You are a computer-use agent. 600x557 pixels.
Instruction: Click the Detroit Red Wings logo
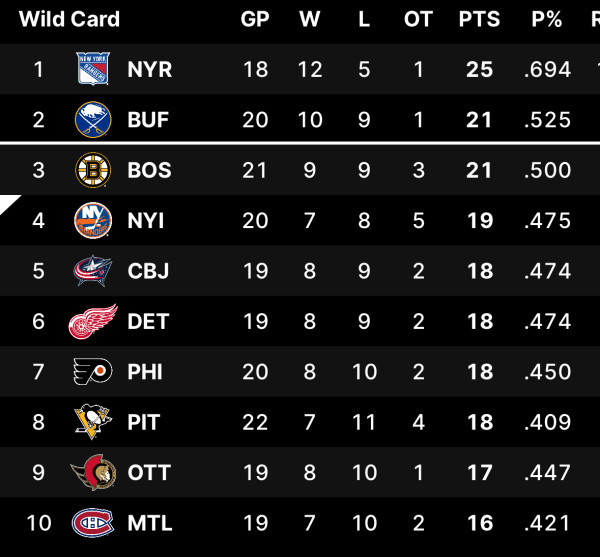tap(93, 321)
